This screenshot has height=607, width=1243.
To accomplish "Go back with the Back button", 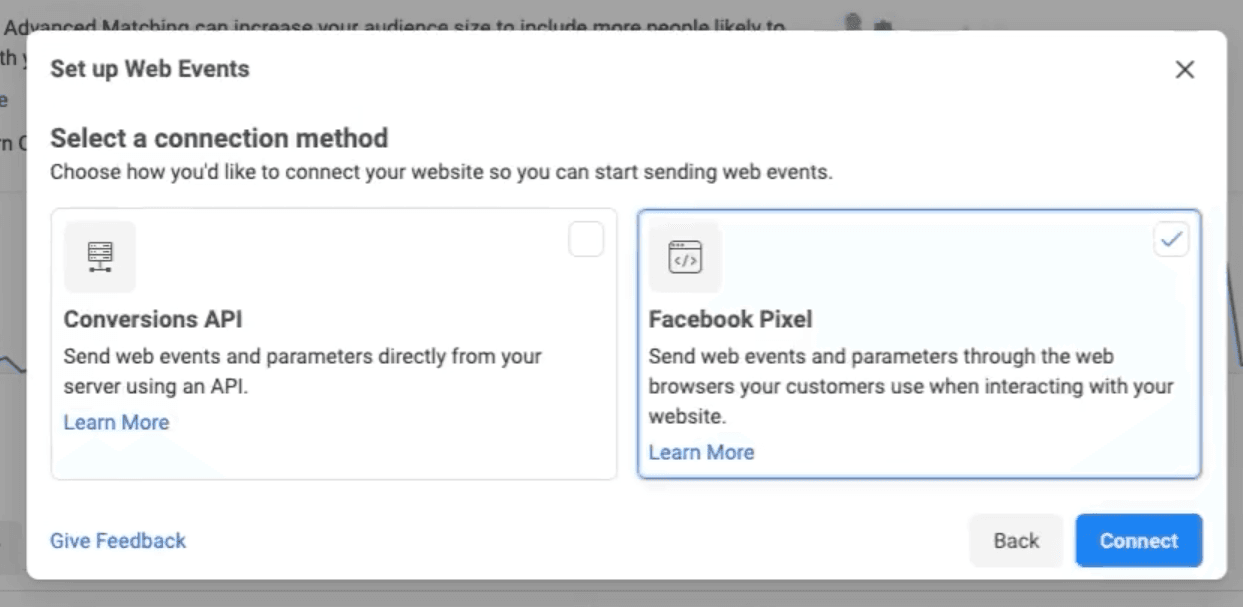I will click(x=1016, y=541).
